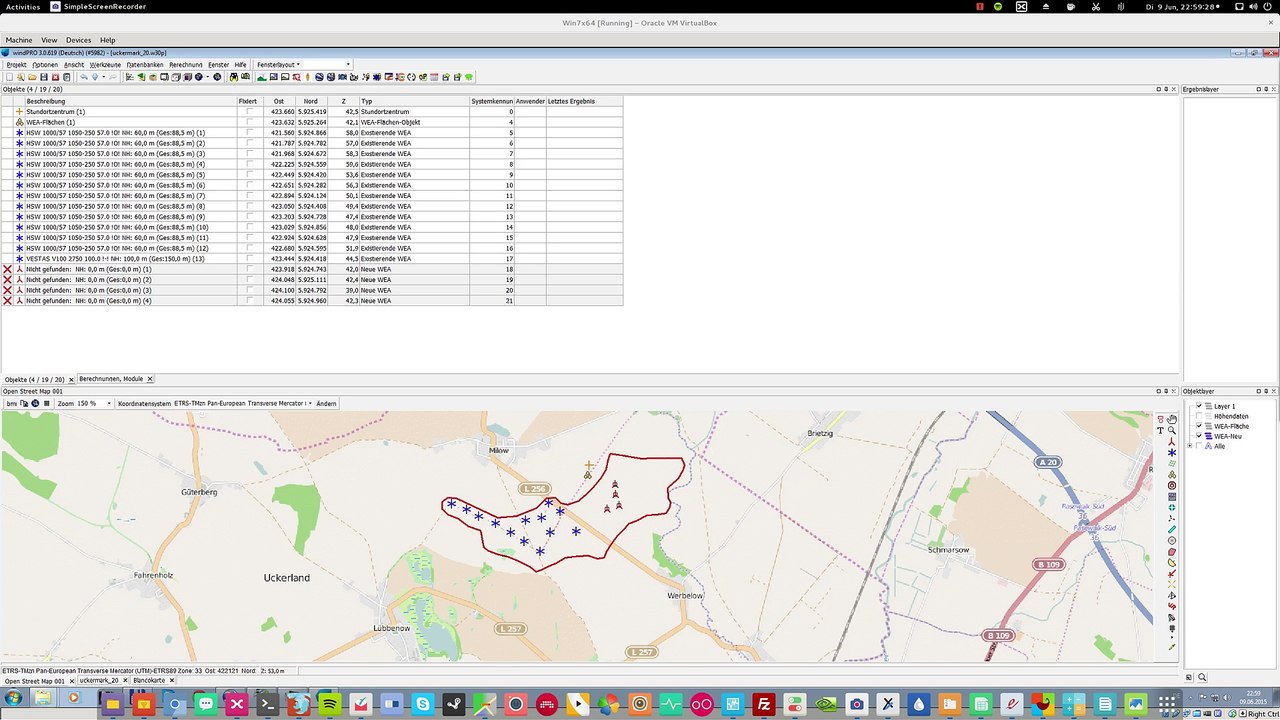This screenshot has height=720, width=1280.
Task: Select the red arrow tool in map toolbar
Action: coord(1172,574)
